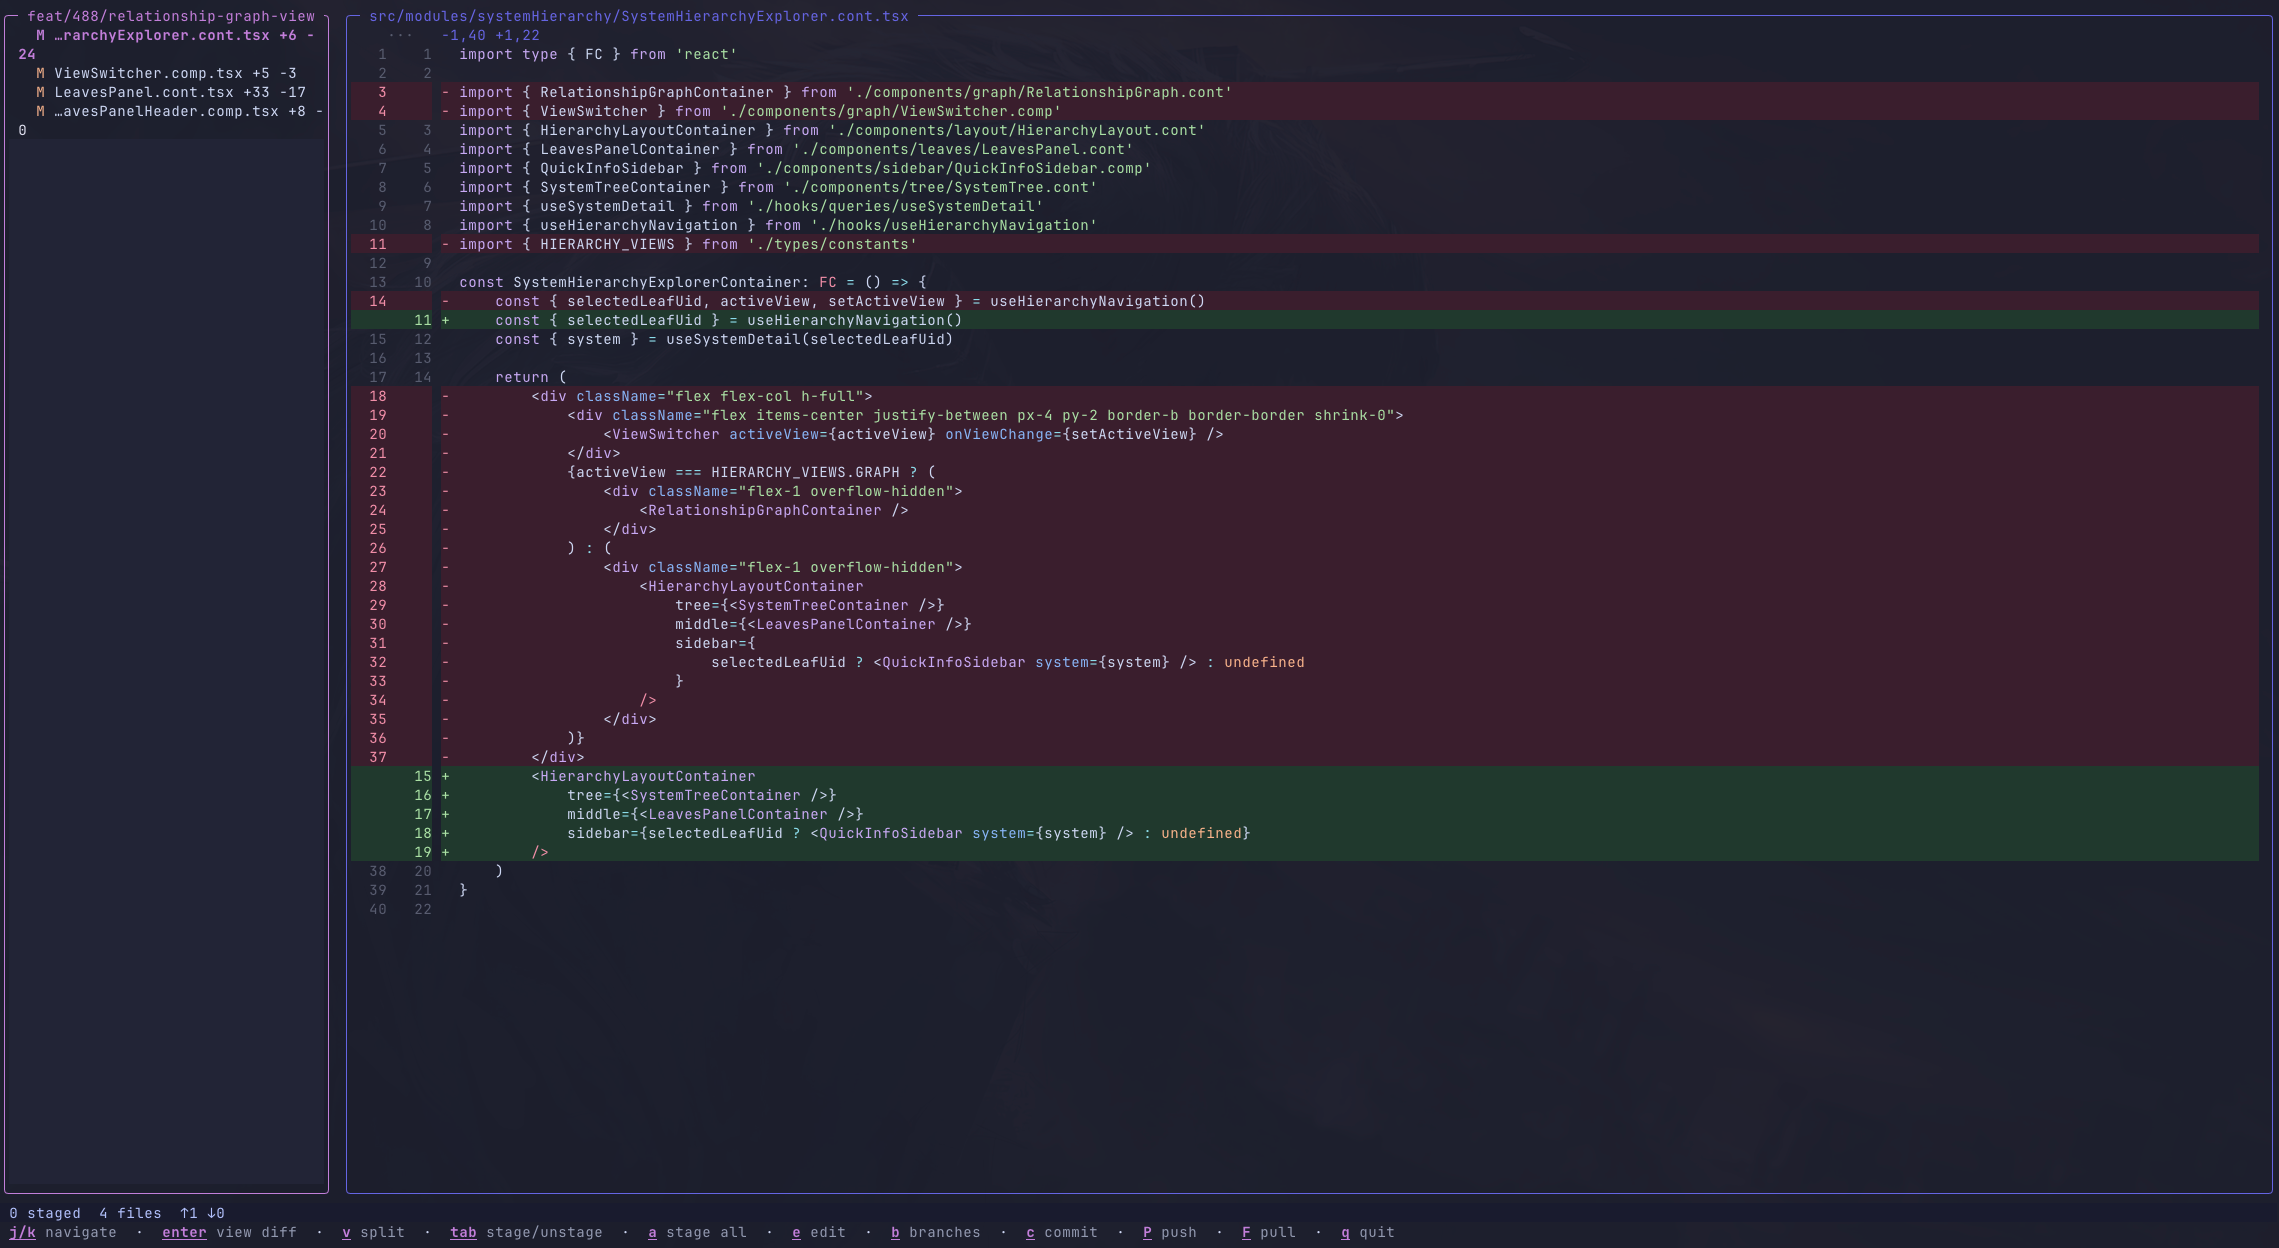Click the 0 staged 4 files status text
Screen dimensions: 2279x1248
tap(85, 1213)
